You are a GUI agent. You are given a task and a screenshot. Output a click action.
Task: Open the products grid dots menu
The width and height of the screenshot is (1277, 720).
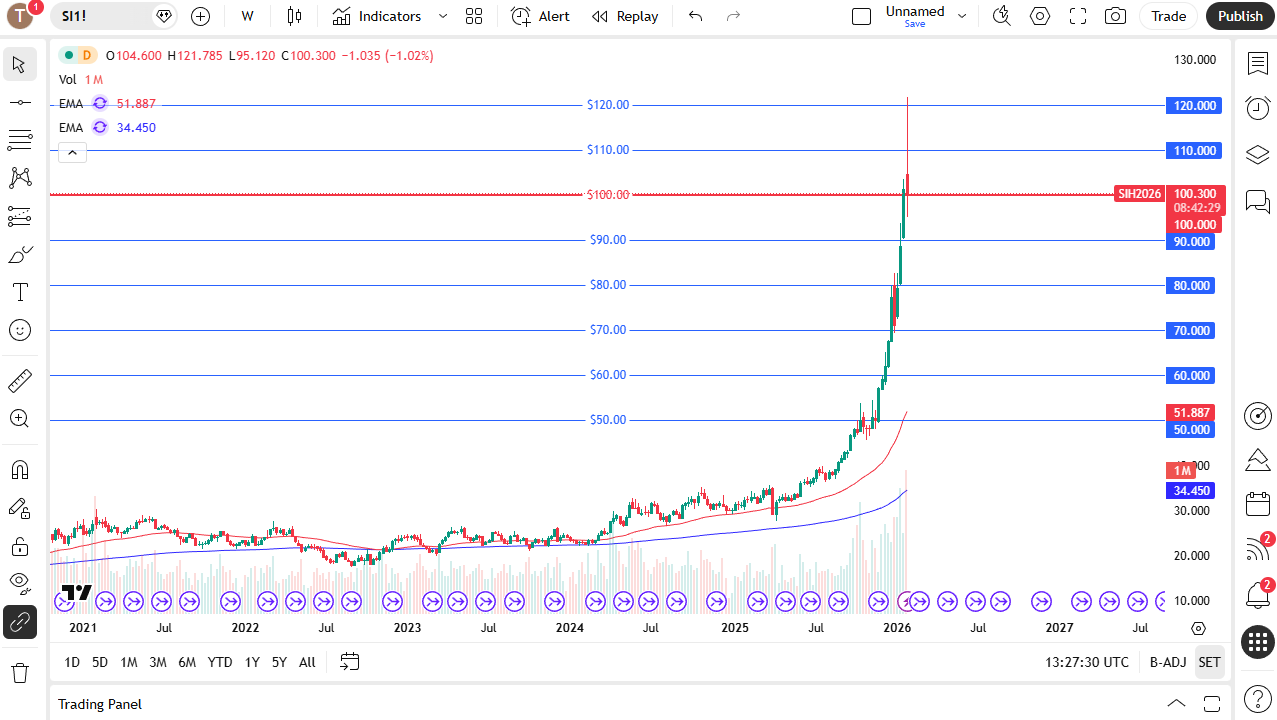coord(1257,642)
